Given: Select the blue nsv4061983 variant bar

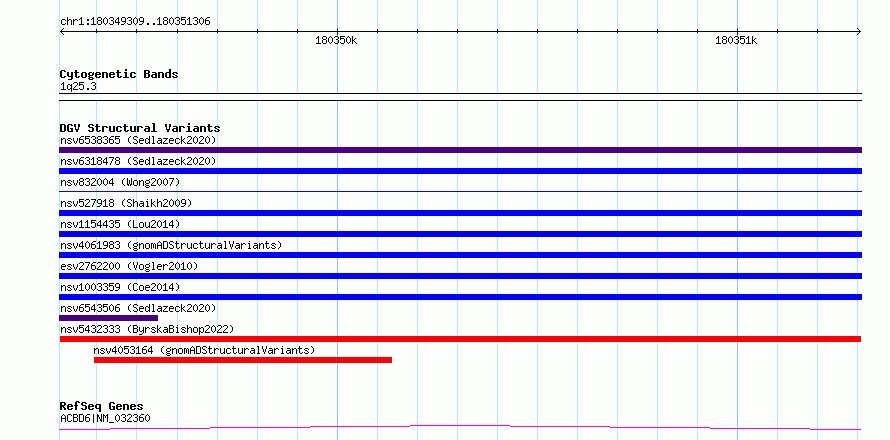Looking at the screenshot, I should tap(460, 255).
